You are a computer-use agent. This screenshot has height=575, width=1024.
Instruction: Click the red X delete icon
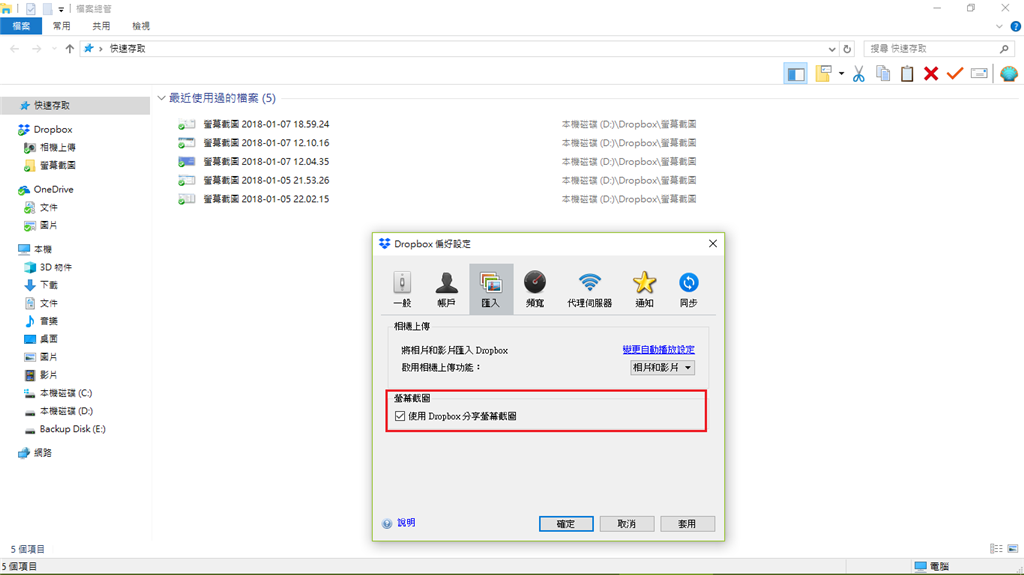click(931, 74)
